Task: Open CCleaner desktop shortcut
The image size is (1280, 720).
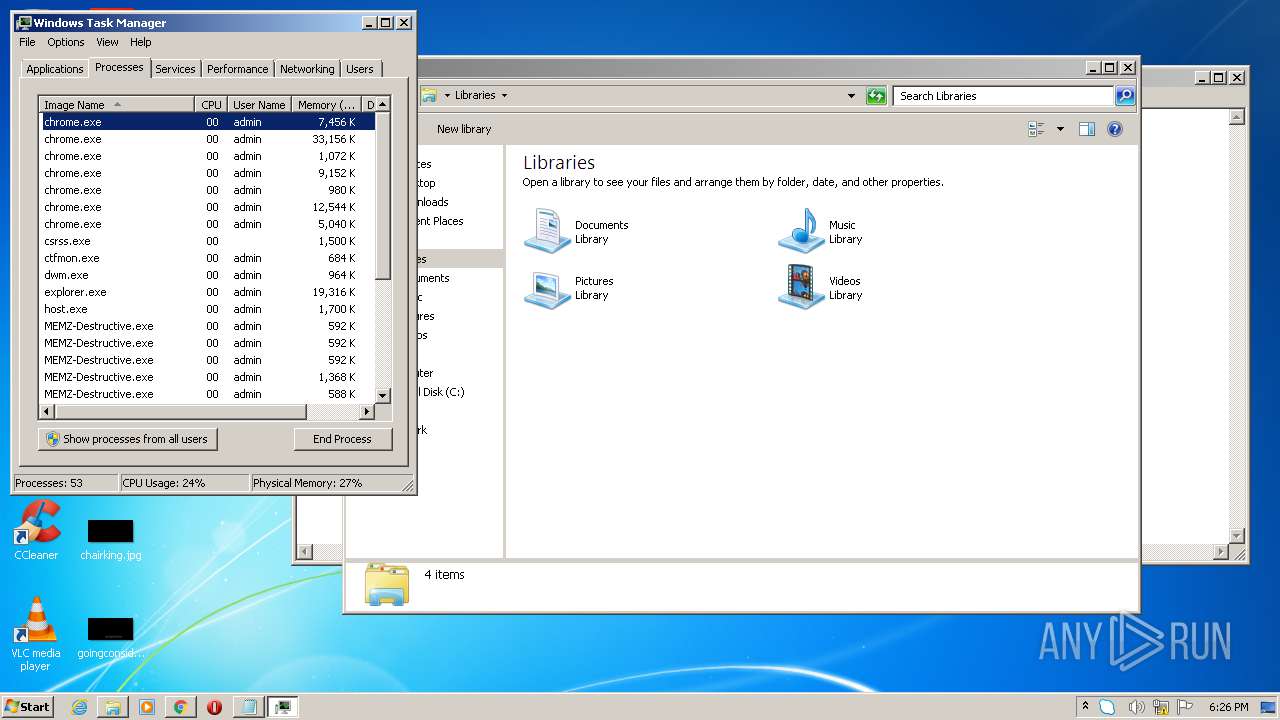Action: tap(36, 530)
